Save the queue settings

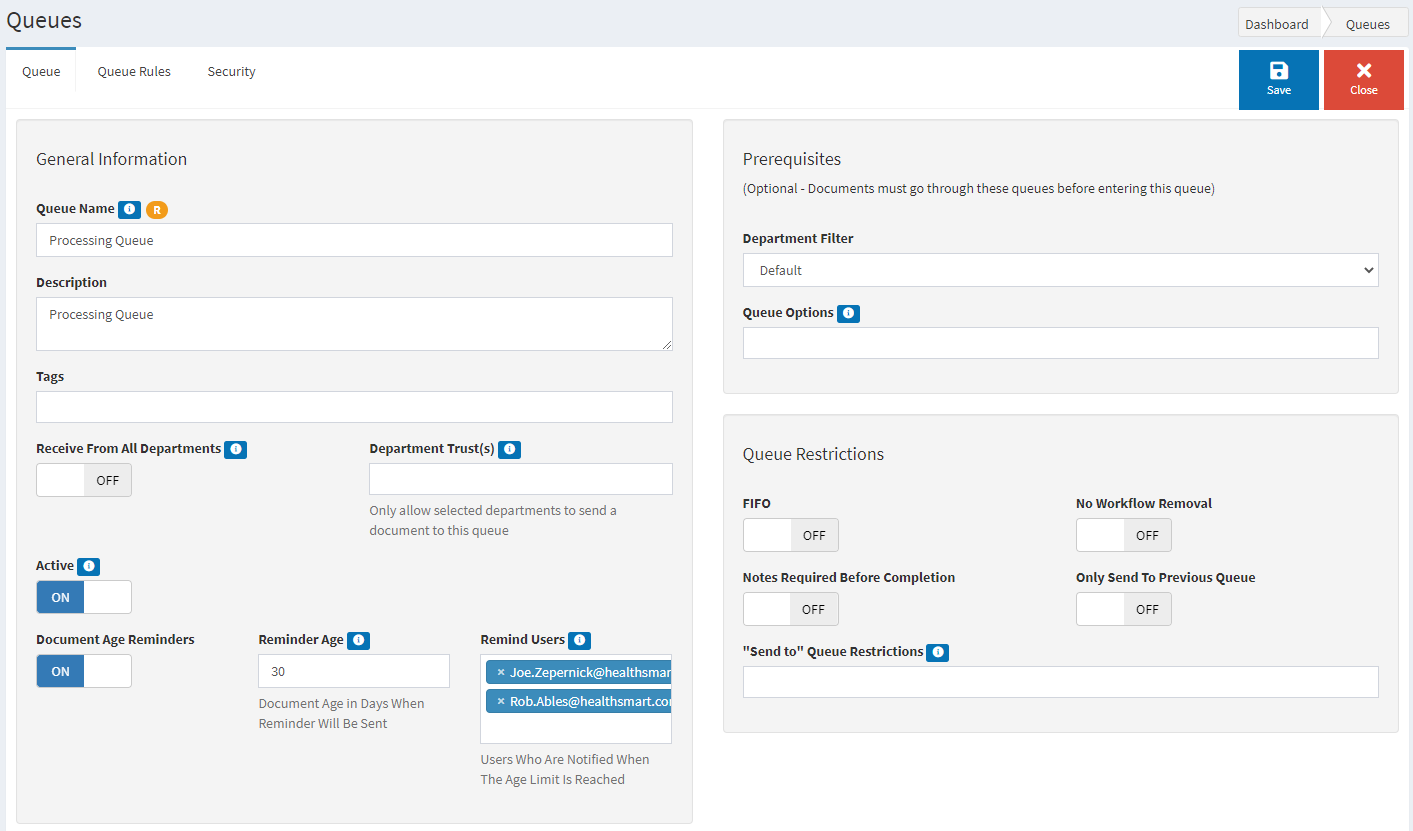click(1278, 79)
